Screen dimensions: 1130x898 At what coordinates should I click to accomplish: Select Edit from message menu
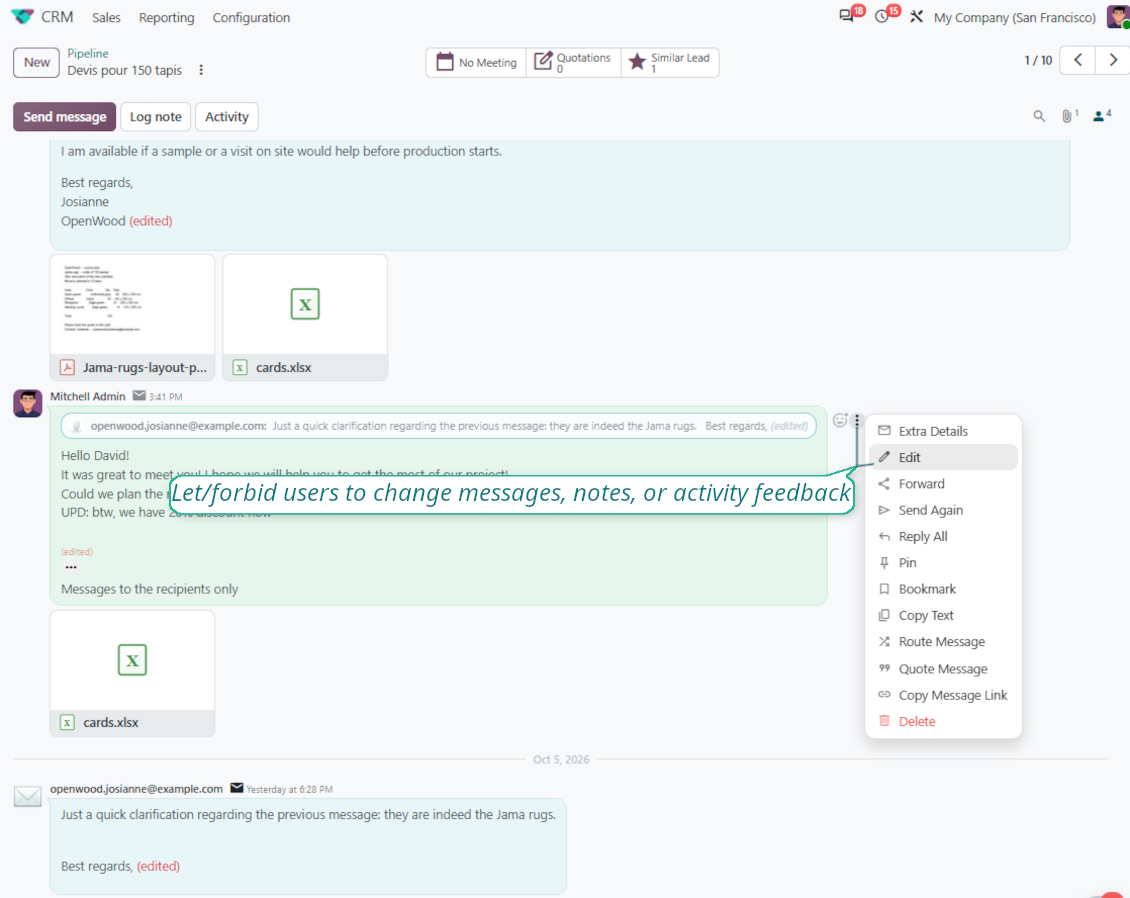point(943,458)
